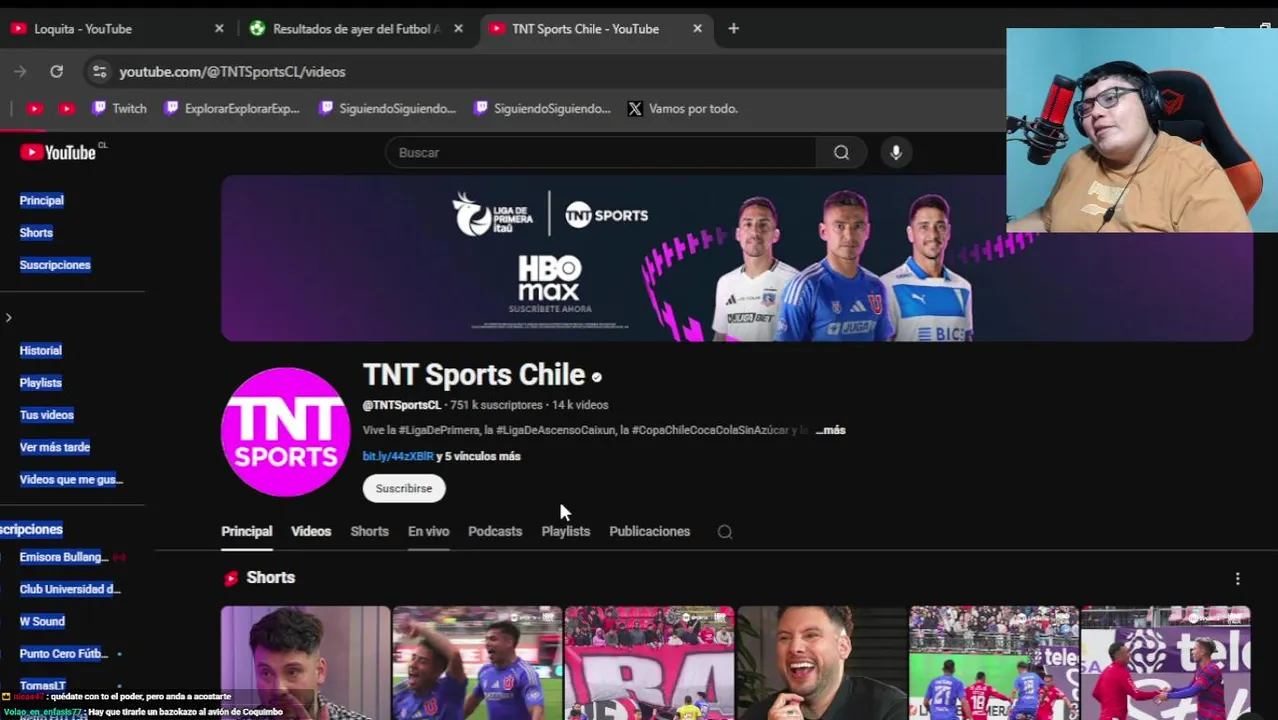Screen dimensions: 1278x720
Task: Click the channel search magnifier icon
Action: (725, 532)
